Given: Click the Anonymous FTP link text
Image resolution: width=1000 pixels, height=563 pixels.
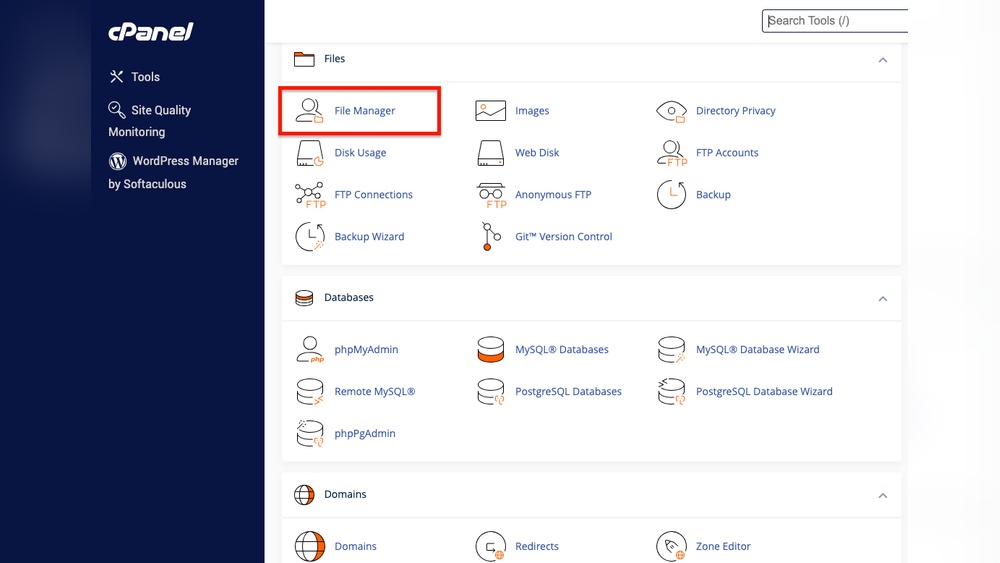Looking at the screenshot, I should pos(553,194).
